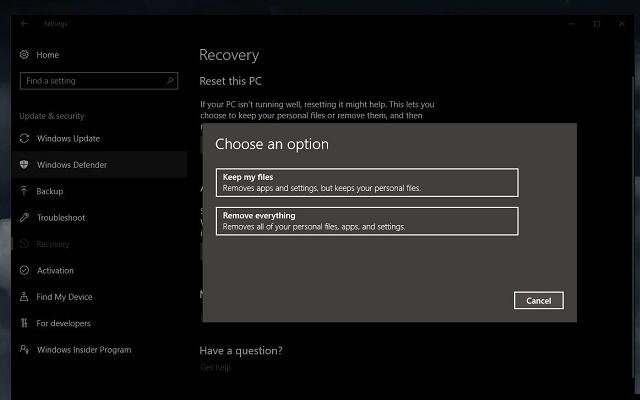Maximize the Settings window
This screenshot has width=640, height=400.
click(597, 24)
